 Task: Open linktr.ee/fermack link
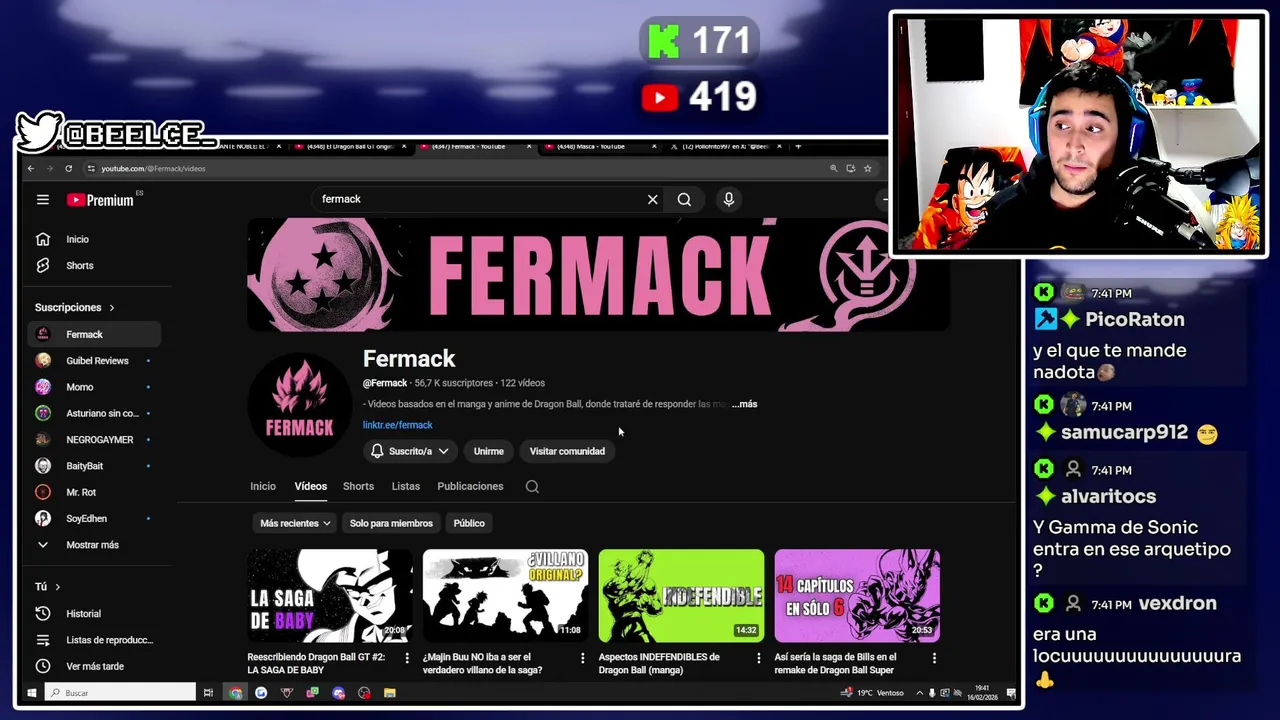tap(397, 425)
